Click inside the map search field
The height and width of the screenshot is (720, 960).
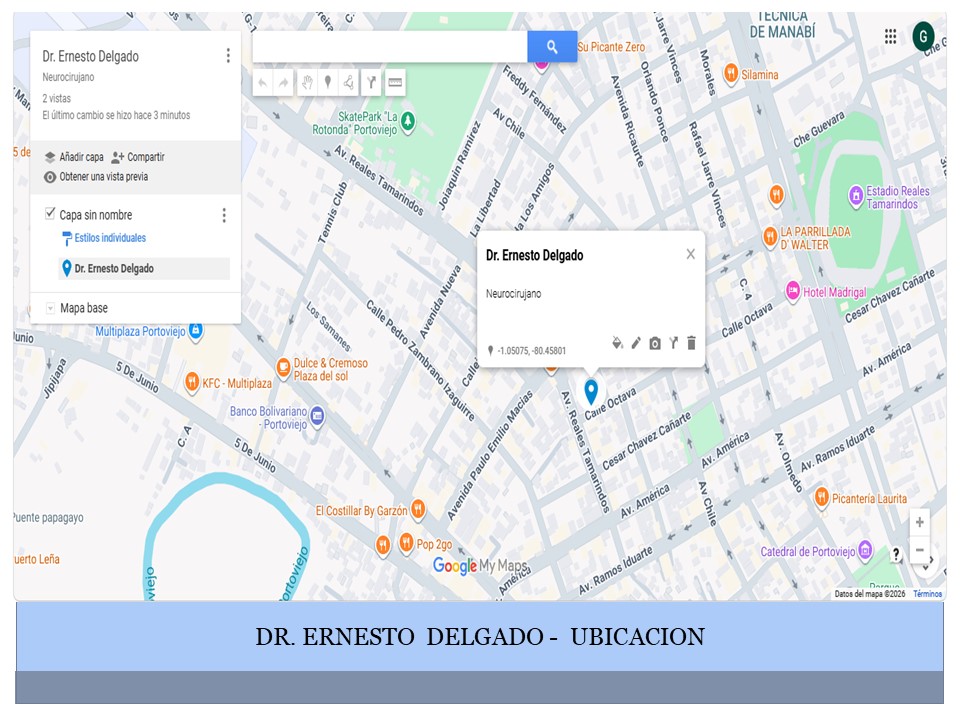[390, 47]
